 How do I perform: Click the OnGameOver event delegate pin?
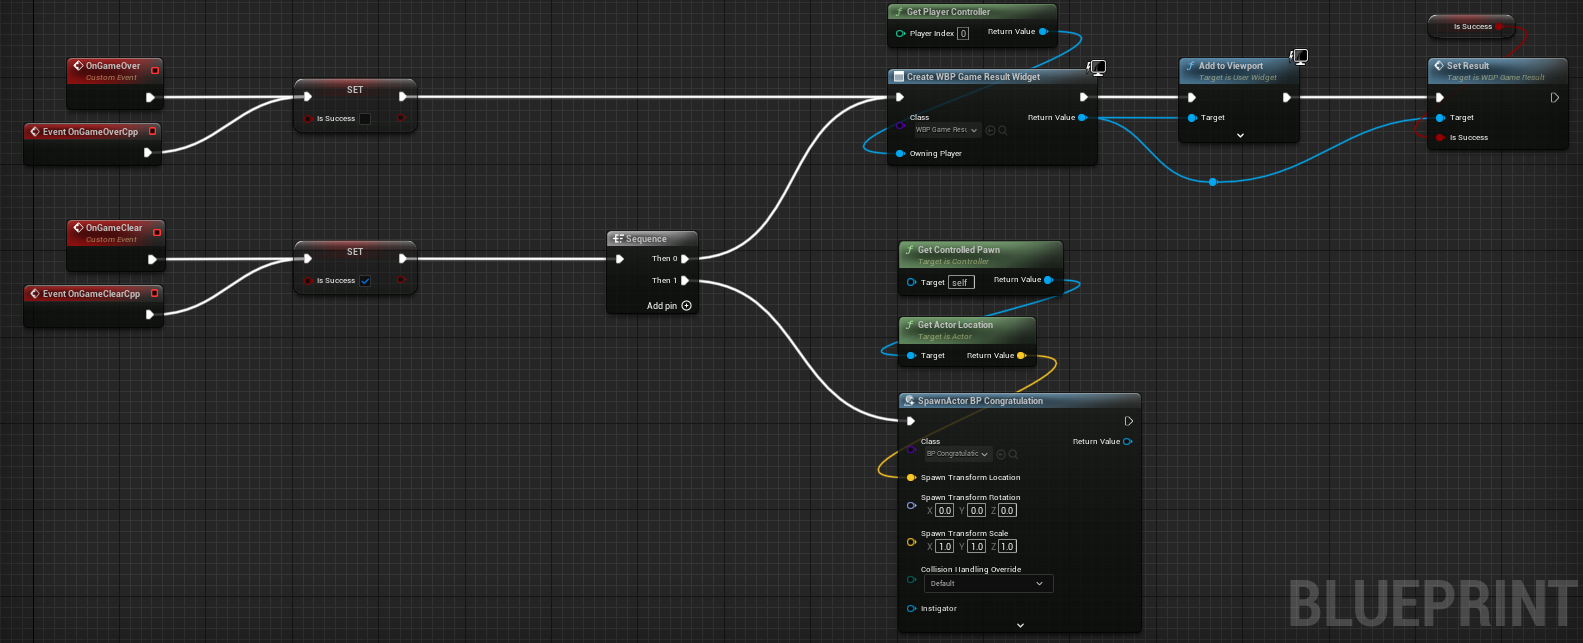point(155,70)
